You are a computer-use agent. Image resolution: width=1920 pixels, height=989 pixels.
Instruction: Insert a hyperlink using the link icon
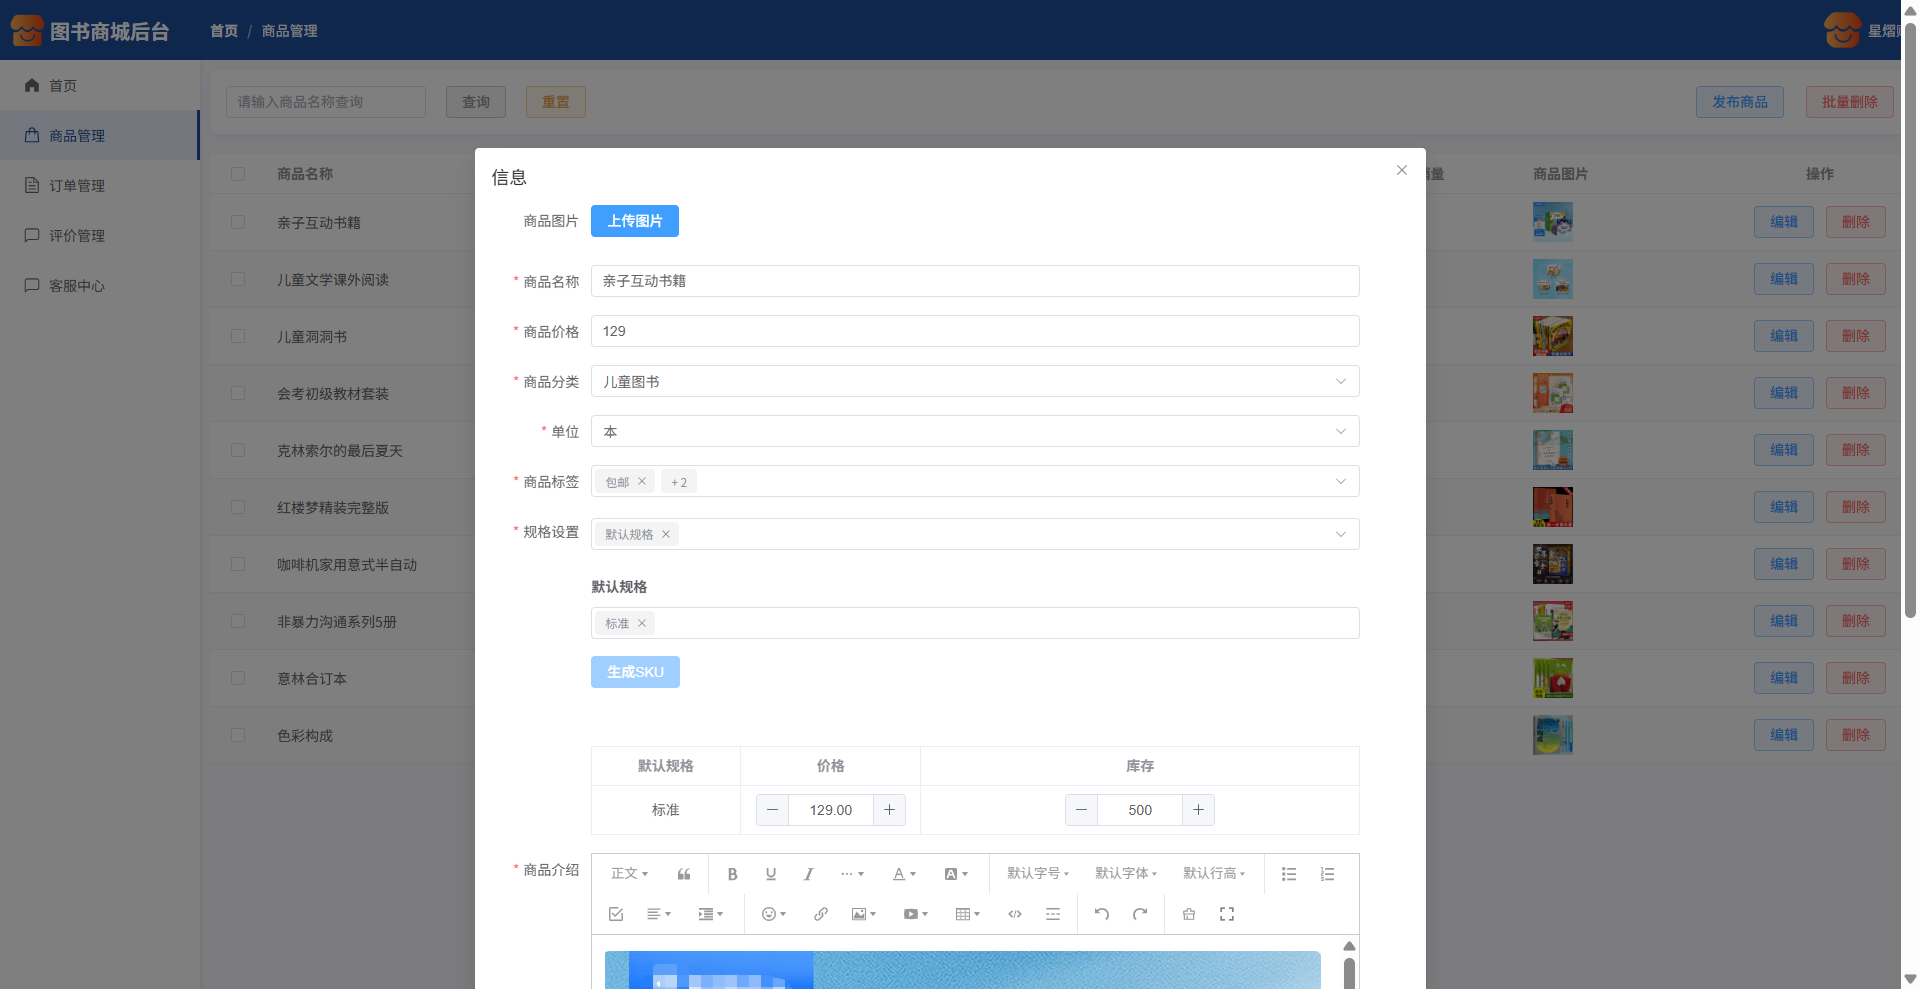(x=820, y=914)
